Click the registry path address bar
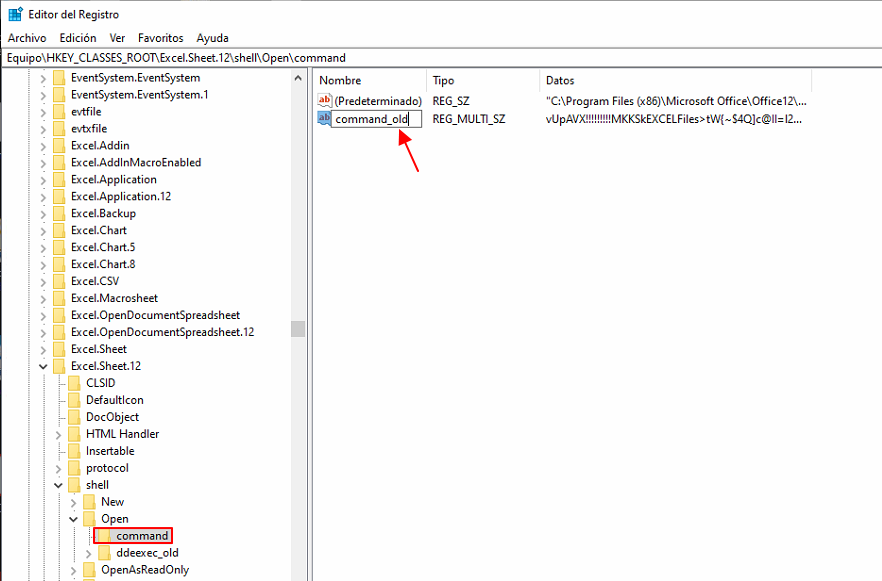The height and width of the screenshot is (581, 882). coord(441,58)
